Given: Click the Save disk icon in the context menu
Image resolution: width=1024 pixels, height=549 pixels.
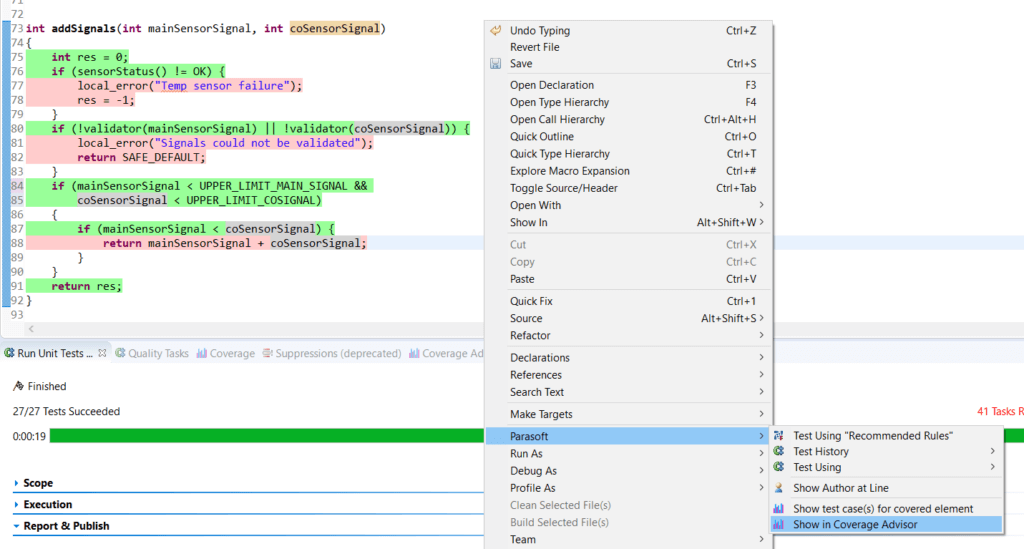Looking at the screenshot, I should pyautogui.click(x=495, y=64).
